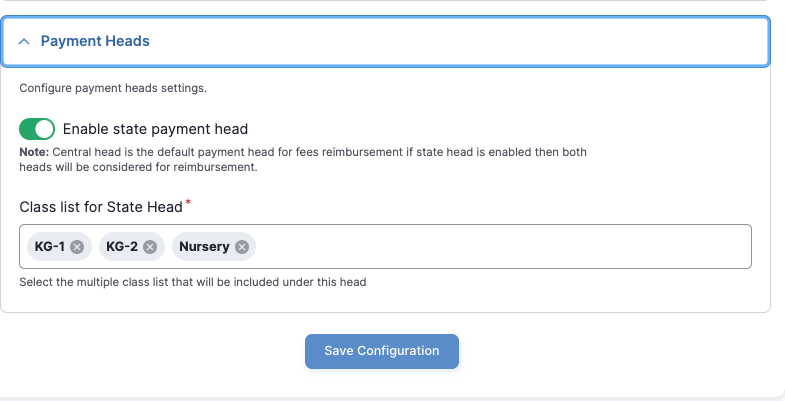Select the KG-1 tag label

[50, 246]
